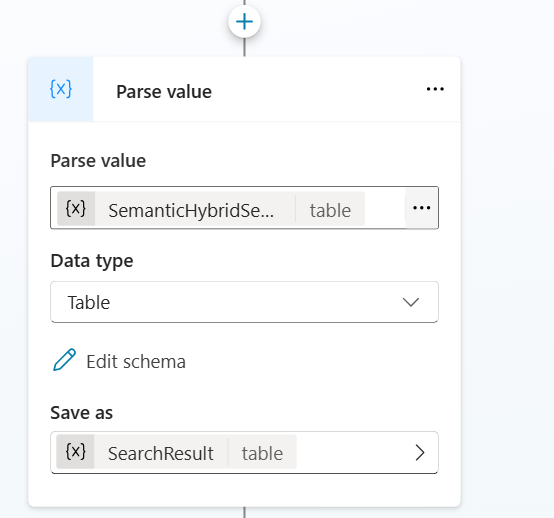Viewport: 554px width, 518px height.
Task: Open the Parse value node options menu
Action: coord(435,89)
